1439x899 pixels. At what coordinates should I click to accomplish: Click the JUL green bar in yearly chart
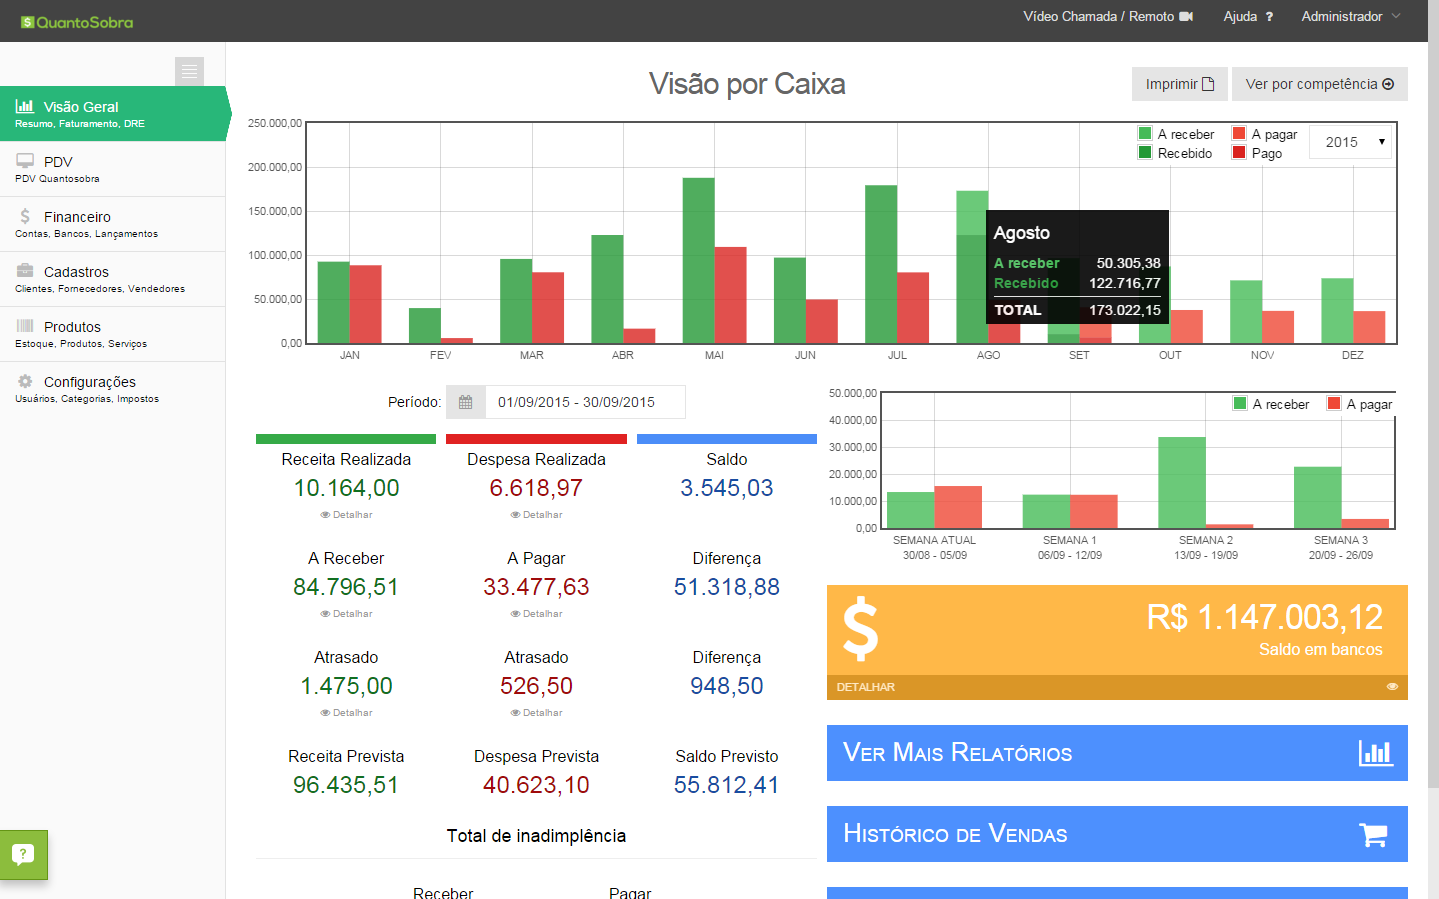click(x=881, y=264)
